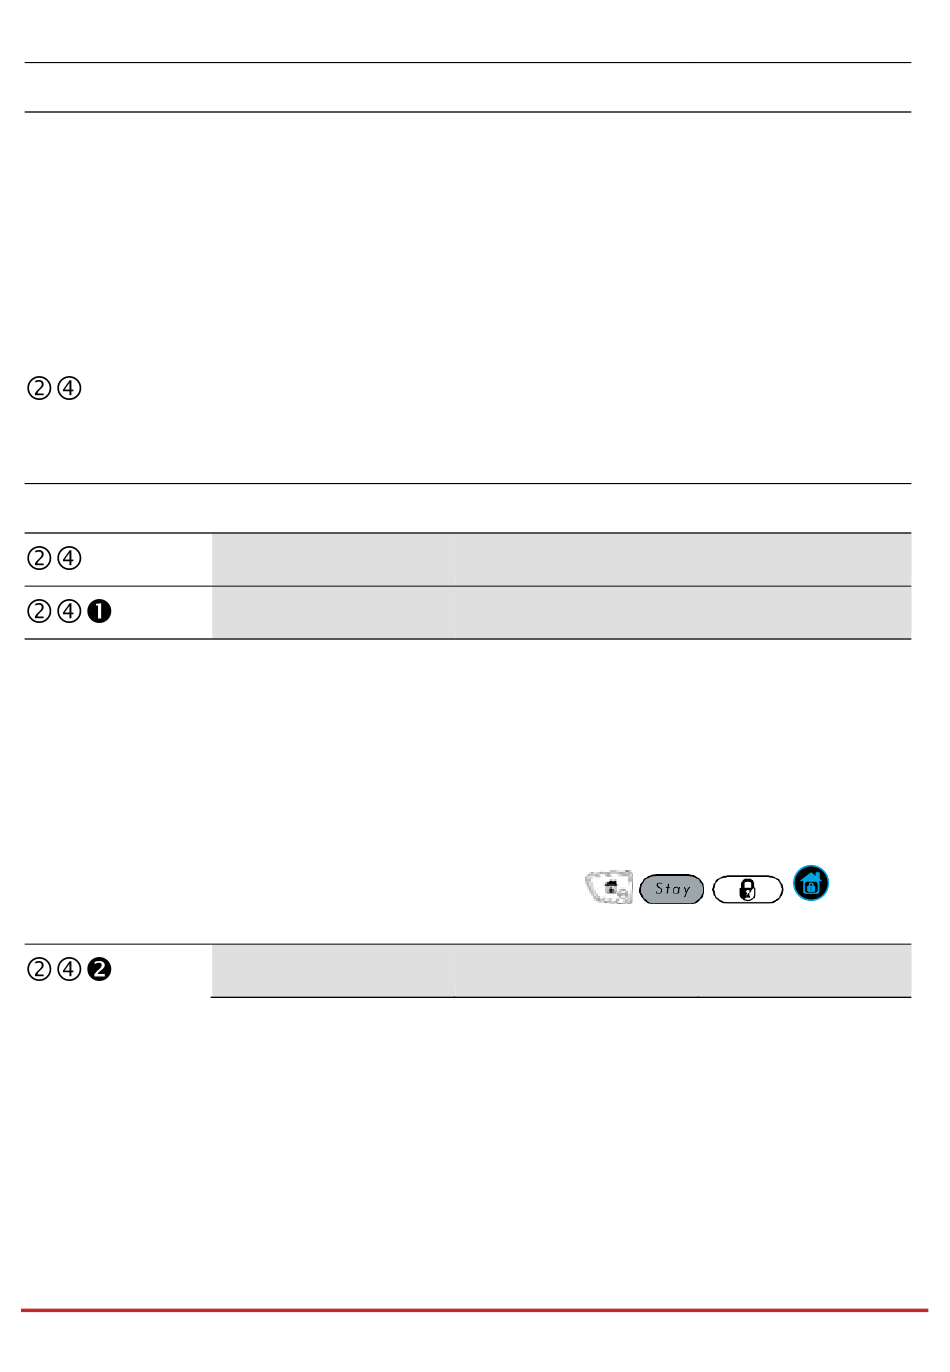Click circled 4 in the first gray table row
Image resolution: width=950 pixels, height=1372 pixels.
69,558
